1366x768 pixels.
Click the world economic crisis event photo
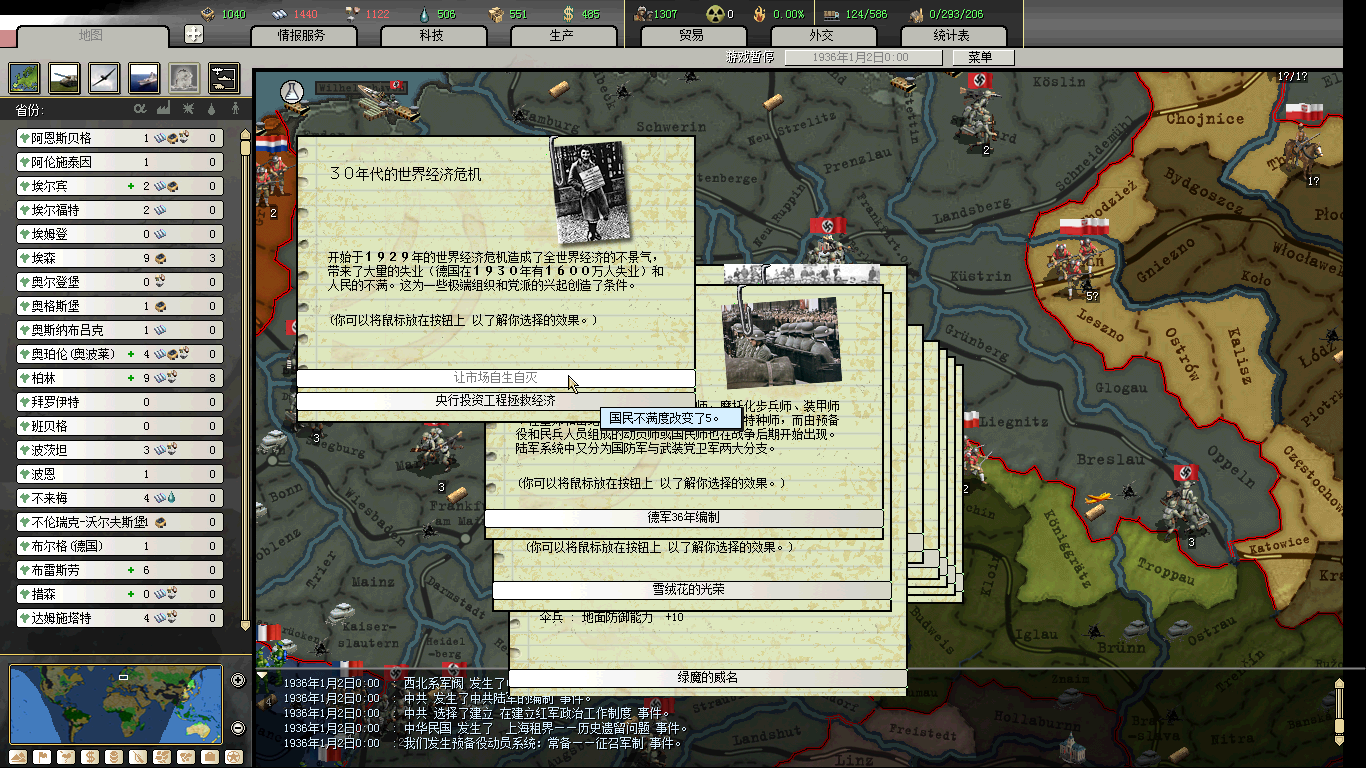click(591, 191)
